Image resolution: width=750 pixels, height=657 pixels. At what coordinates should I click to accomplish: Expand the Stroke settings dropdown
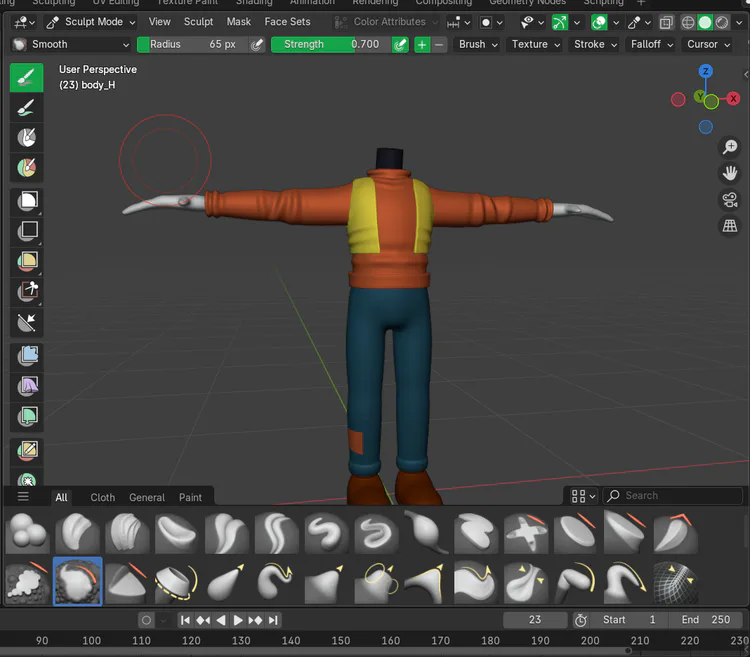tap(595, 44)
